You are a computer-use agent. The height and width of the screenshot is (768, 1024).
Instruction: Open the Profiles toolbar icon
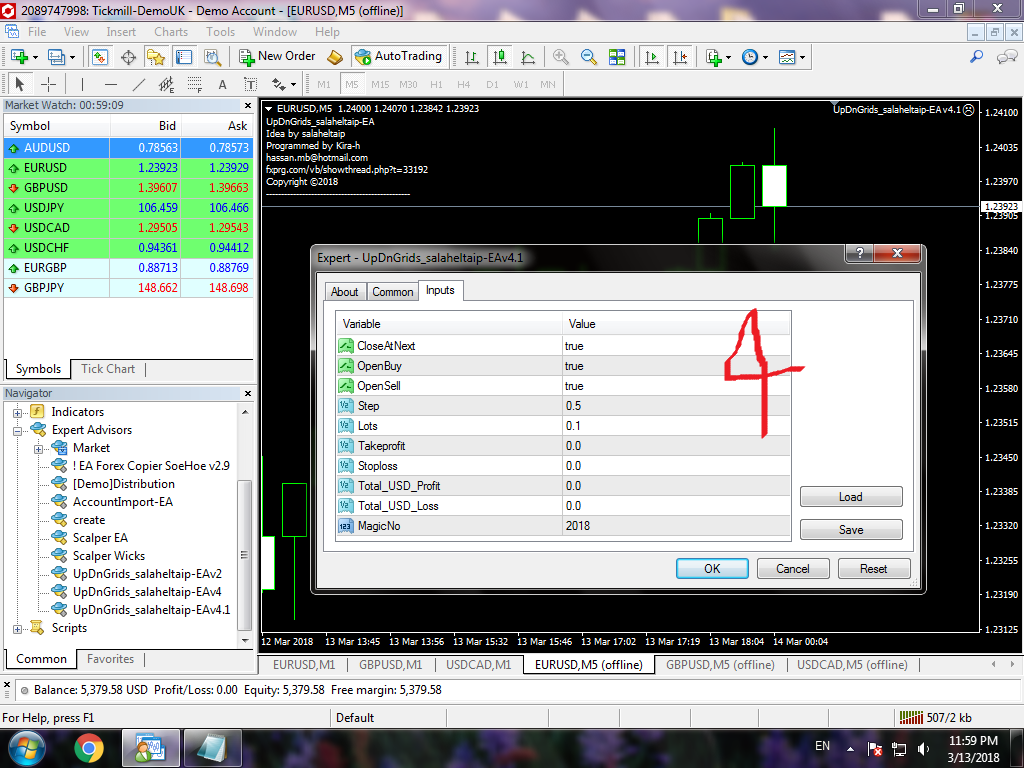[x=56, y=57]
